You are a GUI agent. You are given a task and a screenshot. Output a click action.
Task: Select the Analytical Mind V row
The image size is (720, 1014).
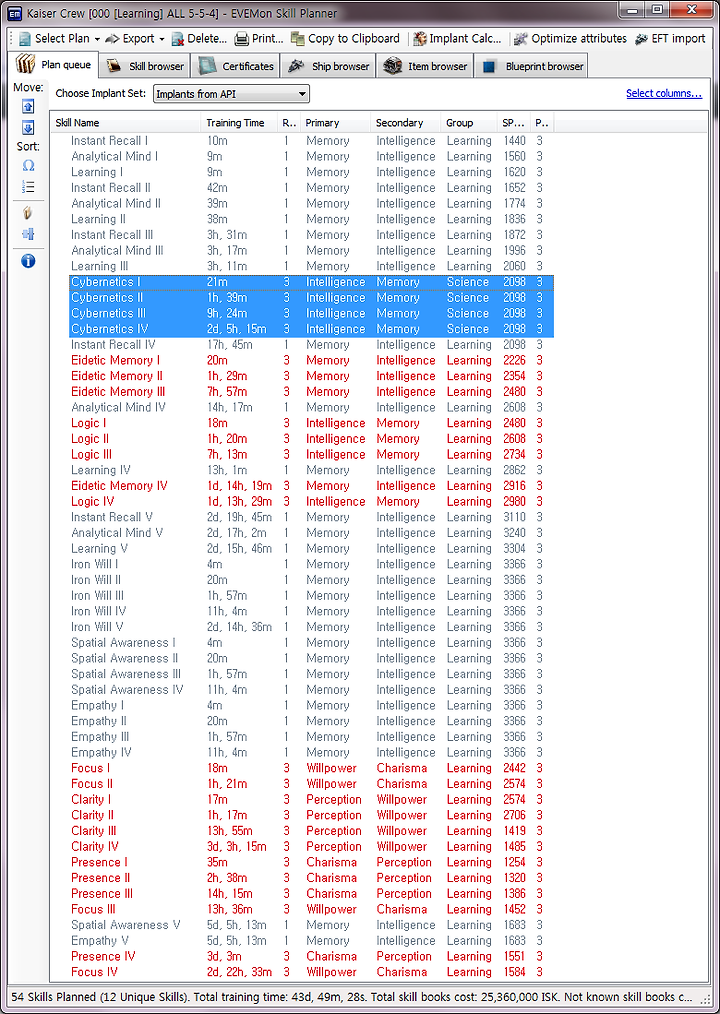point(311,533)
